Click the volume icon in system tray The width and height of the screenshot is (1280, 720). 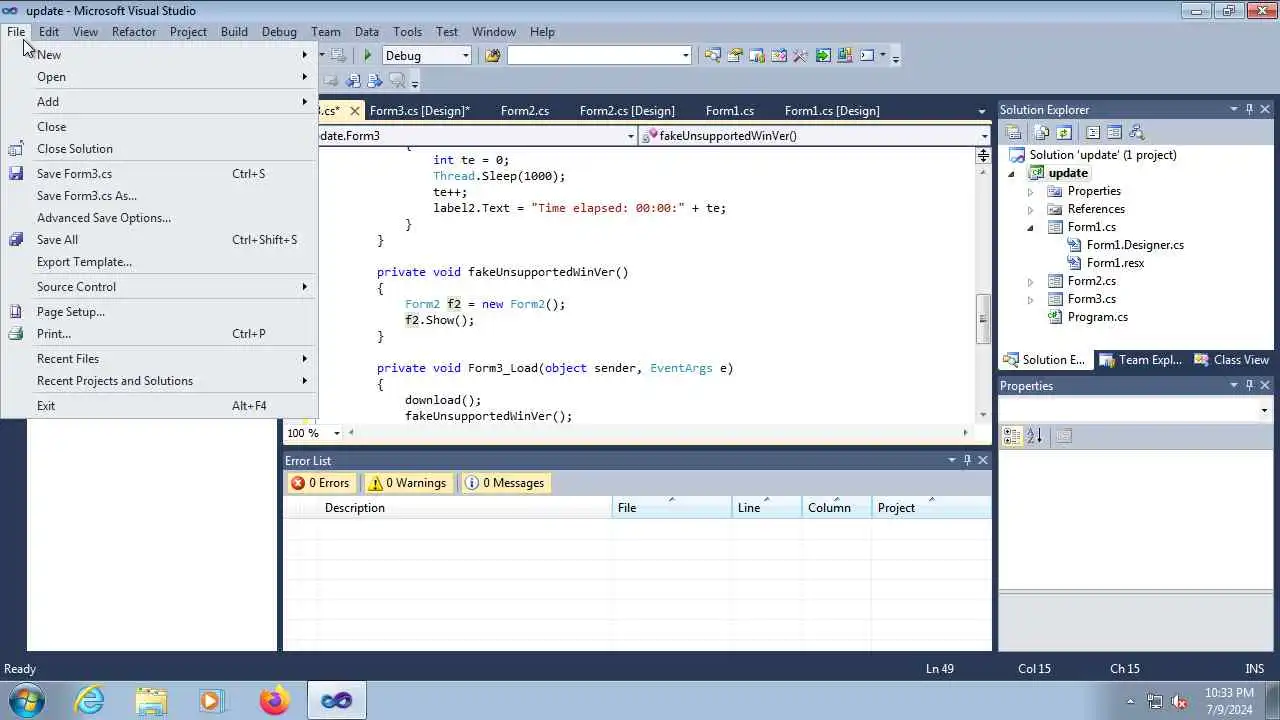(1179, 701)
